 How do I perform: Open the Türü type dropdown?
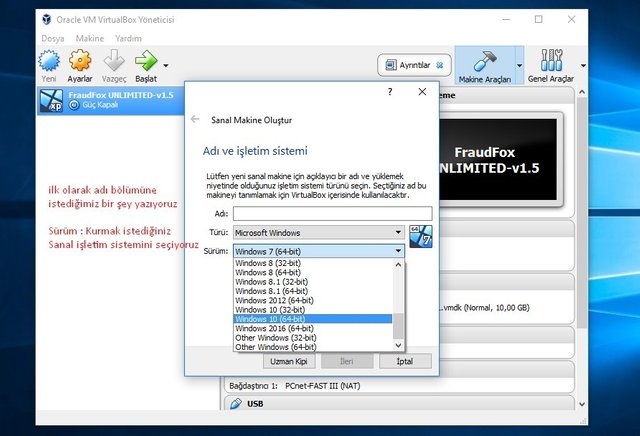319,233
